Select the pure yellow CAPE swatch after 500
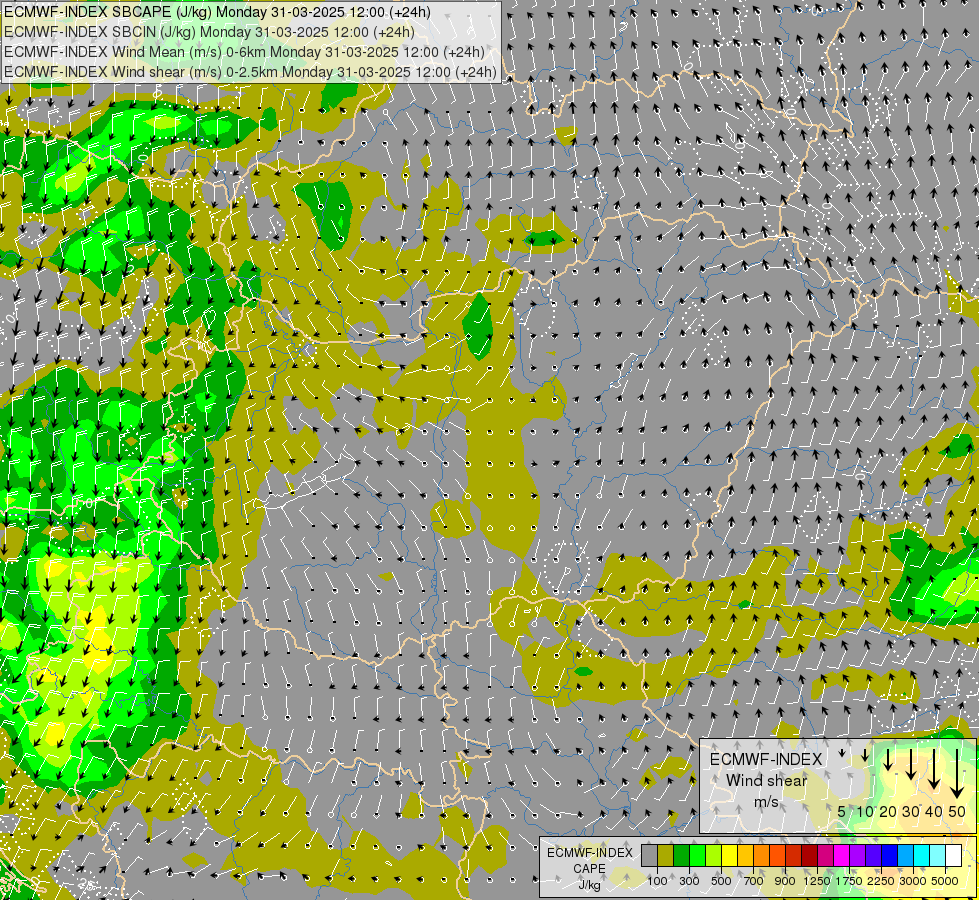Viewport: 979px width, 900px height. click(730, 855)
